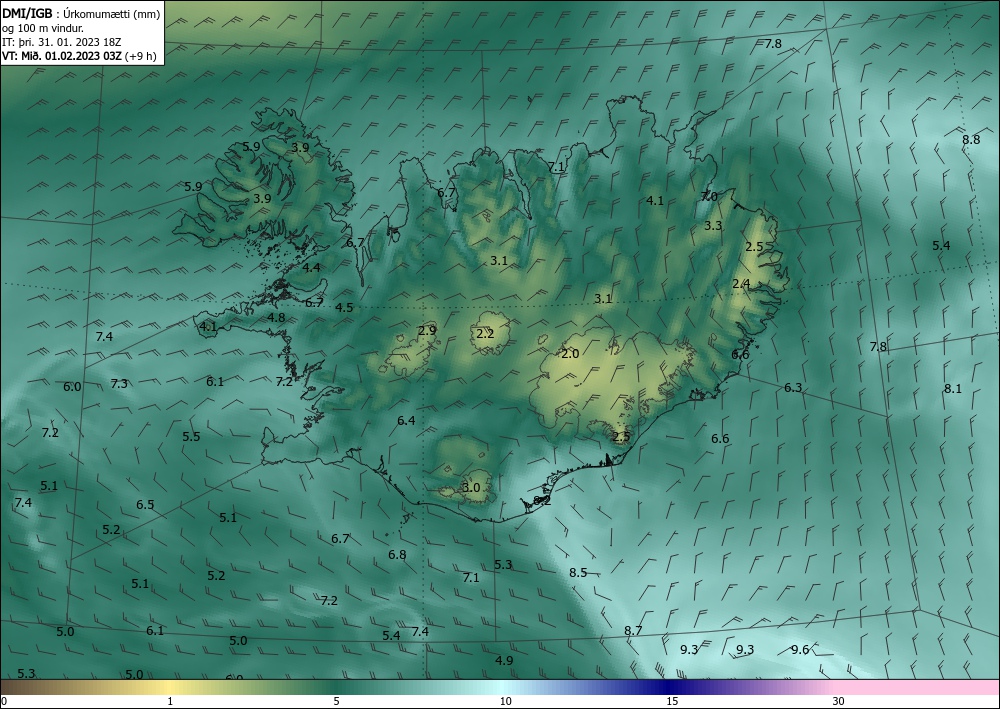This screenshot has width=1000, height=709.
Task: Click the map value 6.0
Action: (x=72, y=387)
